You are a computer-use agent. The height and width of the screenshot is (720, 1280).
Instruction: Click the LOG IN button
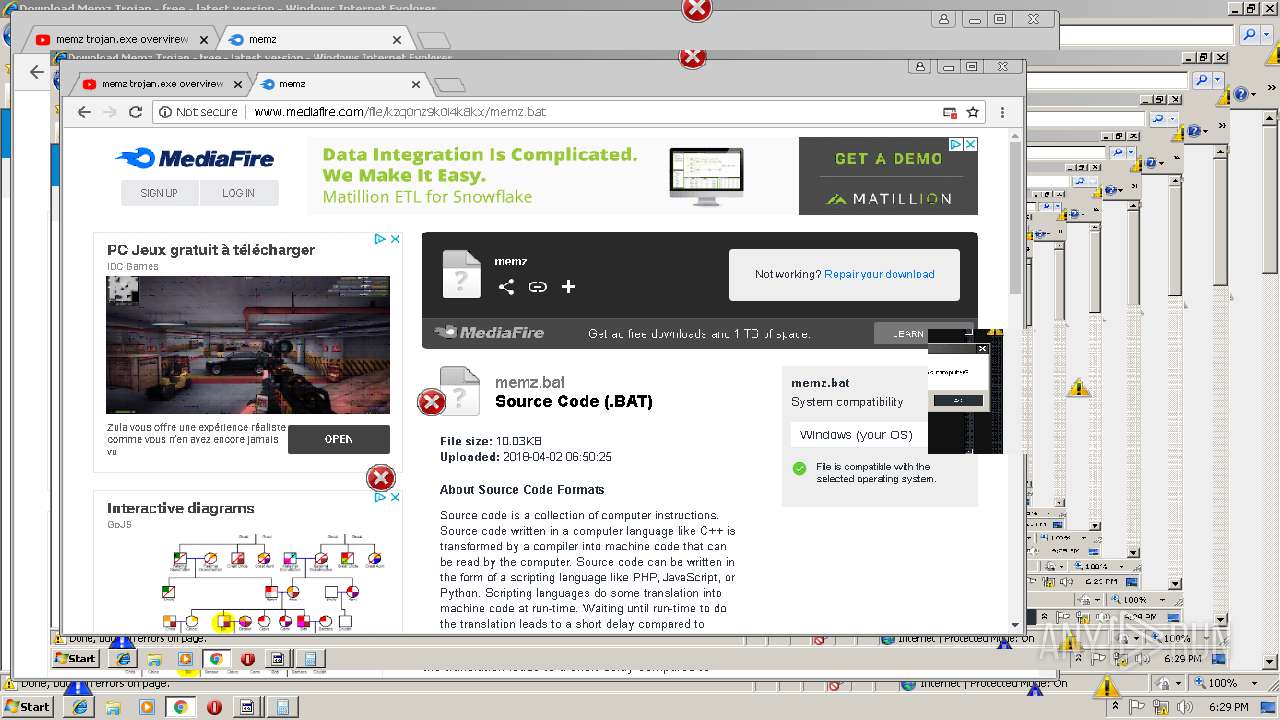point(238,193)
